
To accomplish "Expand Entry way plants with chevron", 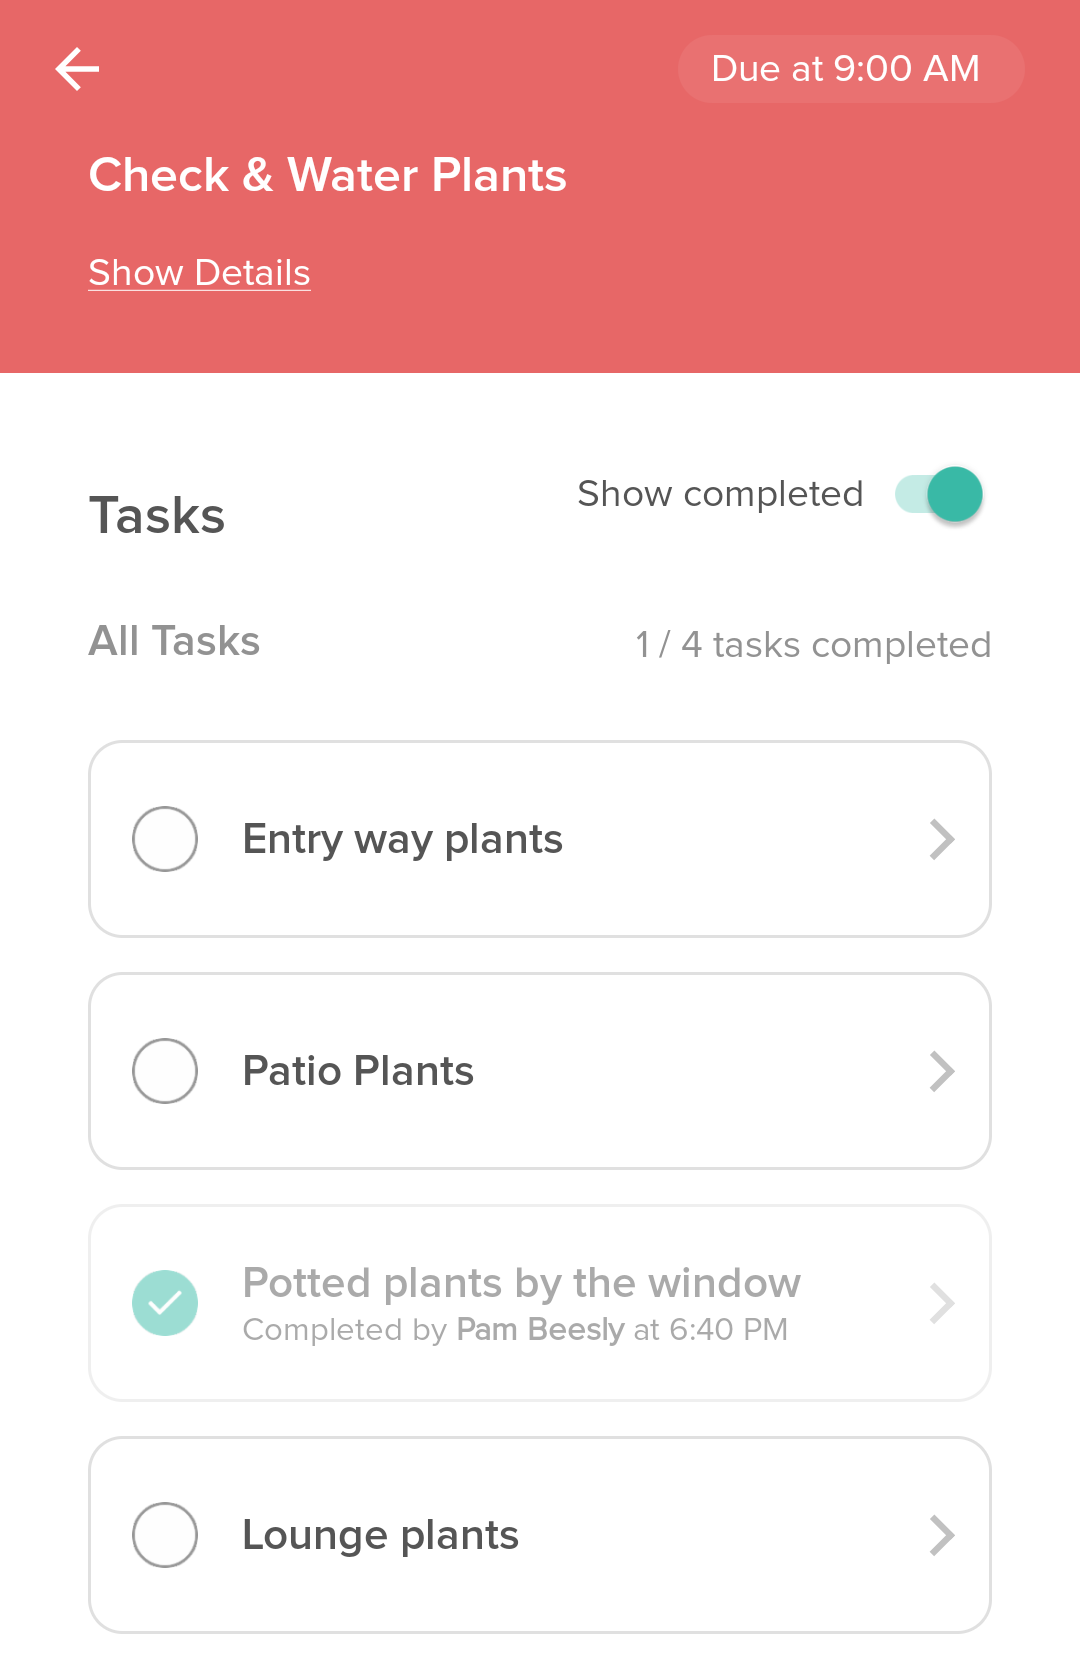I will [942, 839].
